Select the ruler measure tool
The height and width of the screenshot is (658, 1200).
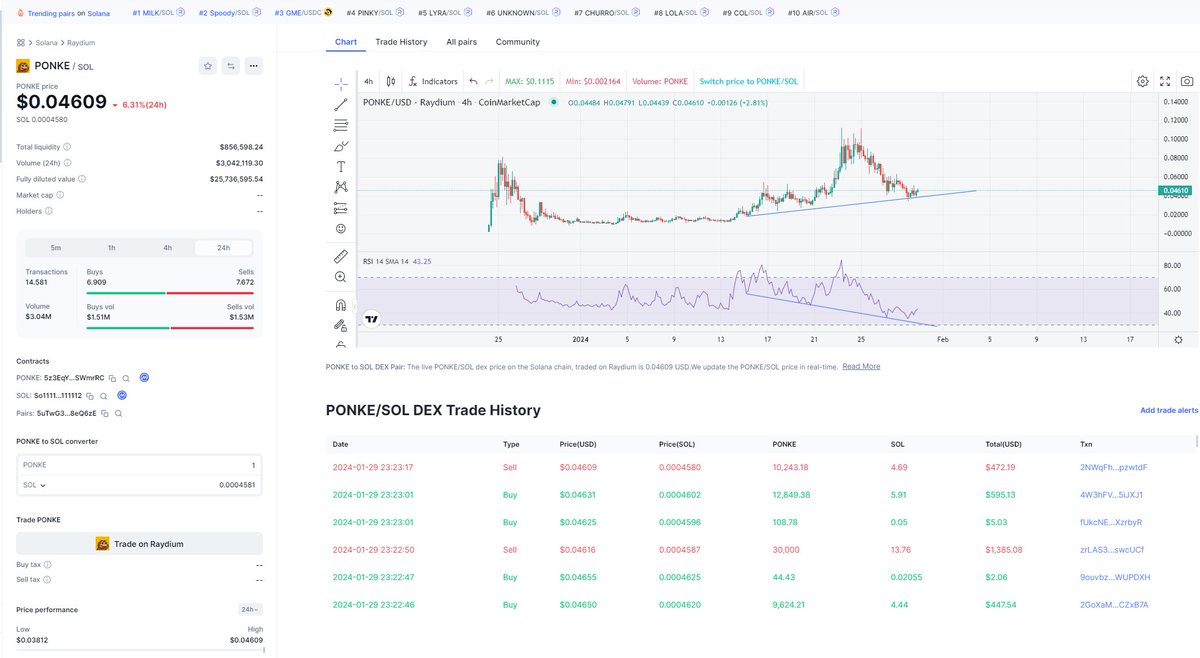click(x=341, y=255)
